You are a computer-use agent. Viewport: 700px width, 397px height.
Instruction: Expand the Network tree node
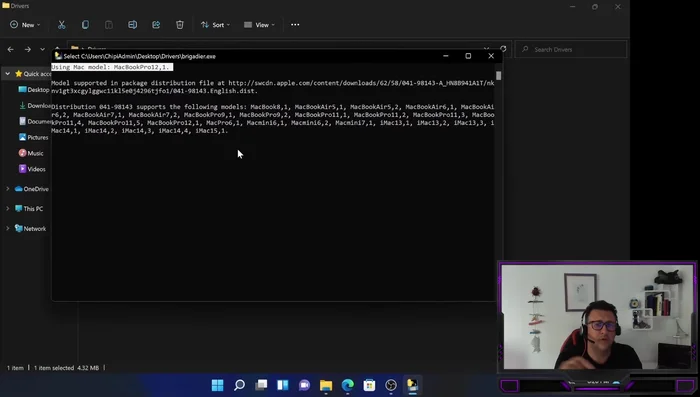coord(8,229)
